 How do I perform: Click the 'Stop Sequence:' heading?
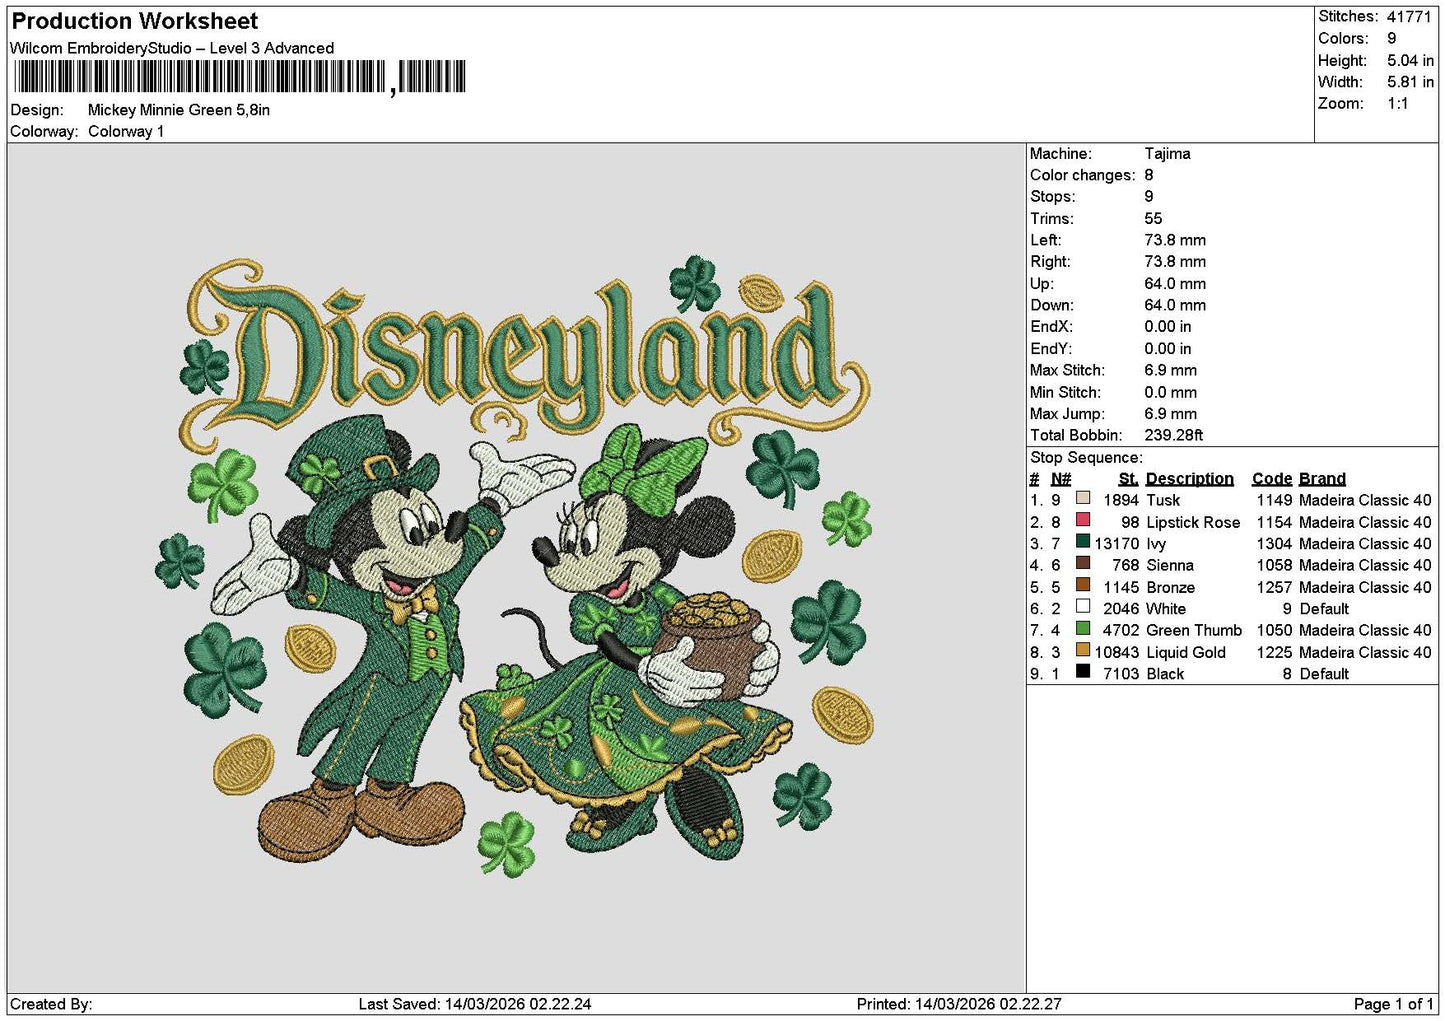tap(1086, 457)
